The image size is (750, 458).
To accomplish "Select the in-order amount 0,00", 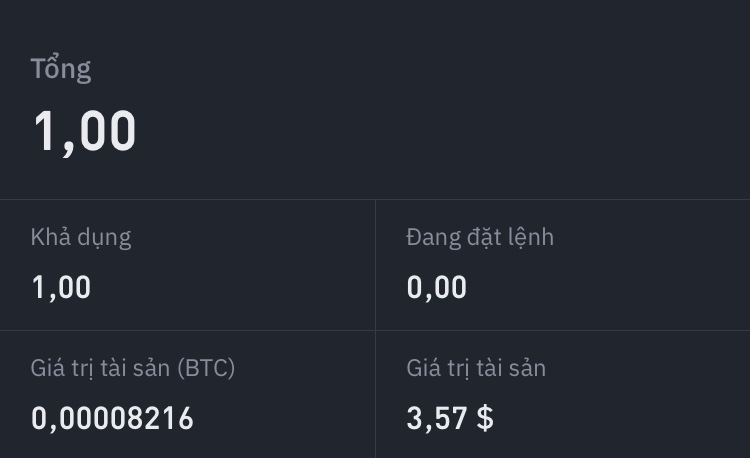I will (437, 288).
